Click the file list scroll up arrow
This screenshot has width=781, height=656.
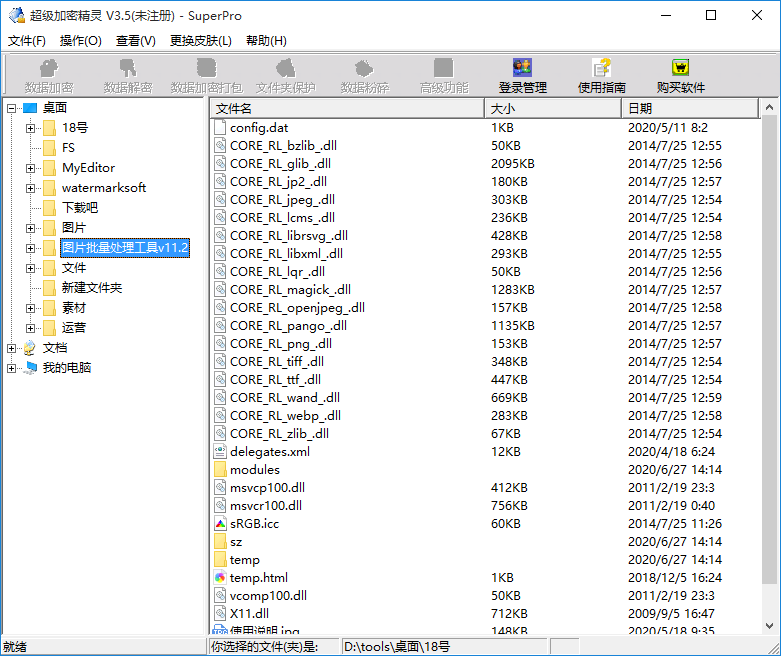tap(769, 107)
